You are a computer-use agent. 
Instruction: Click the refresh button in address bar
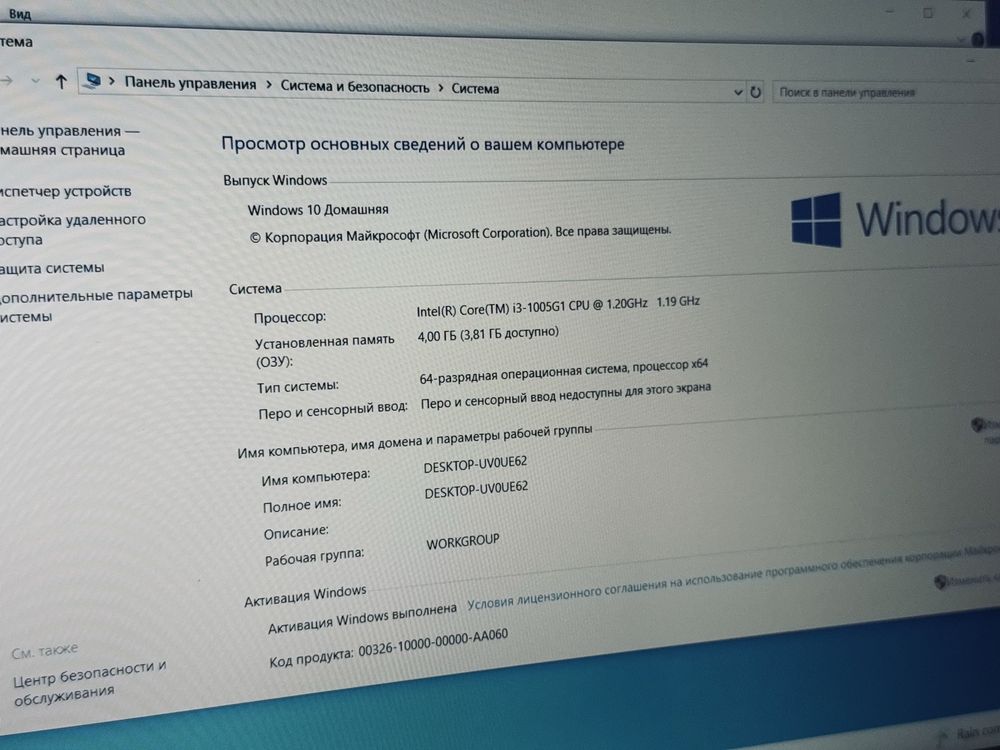tap(755, 92)
